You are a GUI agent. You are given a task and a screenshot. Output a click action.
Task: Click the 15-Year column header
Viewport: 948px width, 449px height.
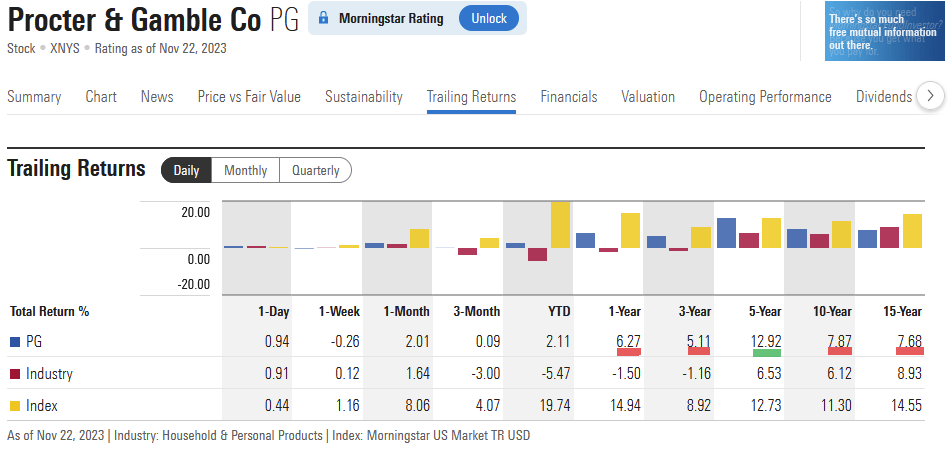[901, 312]
